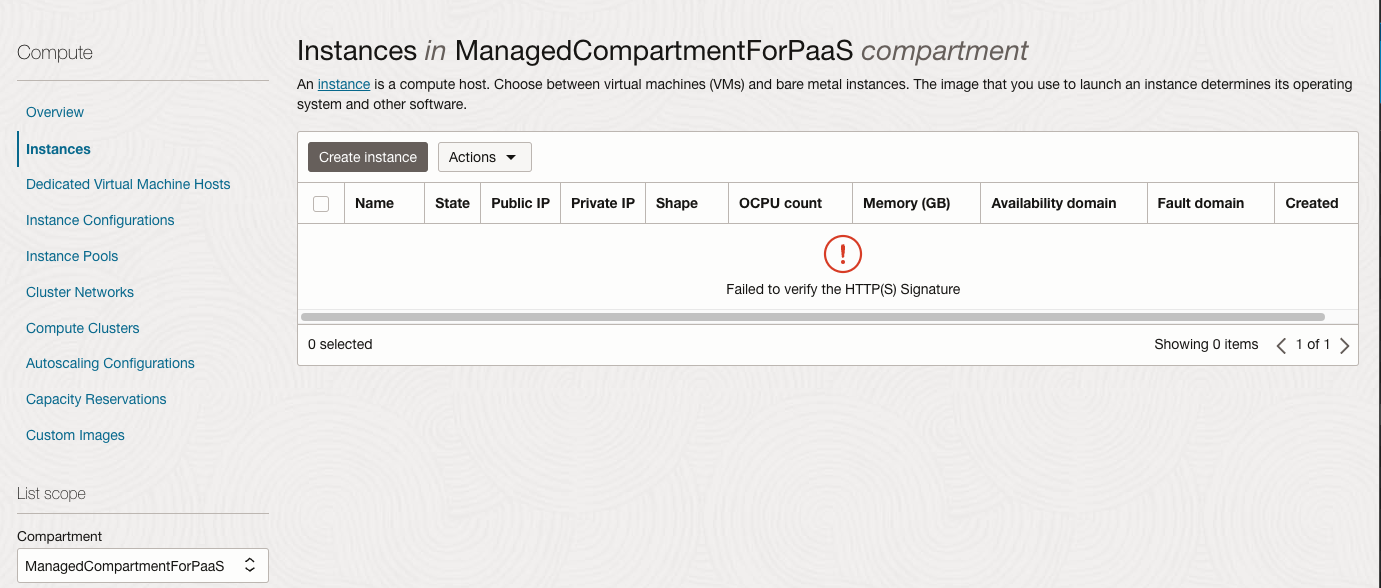The image size is (1381, 588).
Task: Open Instance Pools page
Action: tap(72, 256)
